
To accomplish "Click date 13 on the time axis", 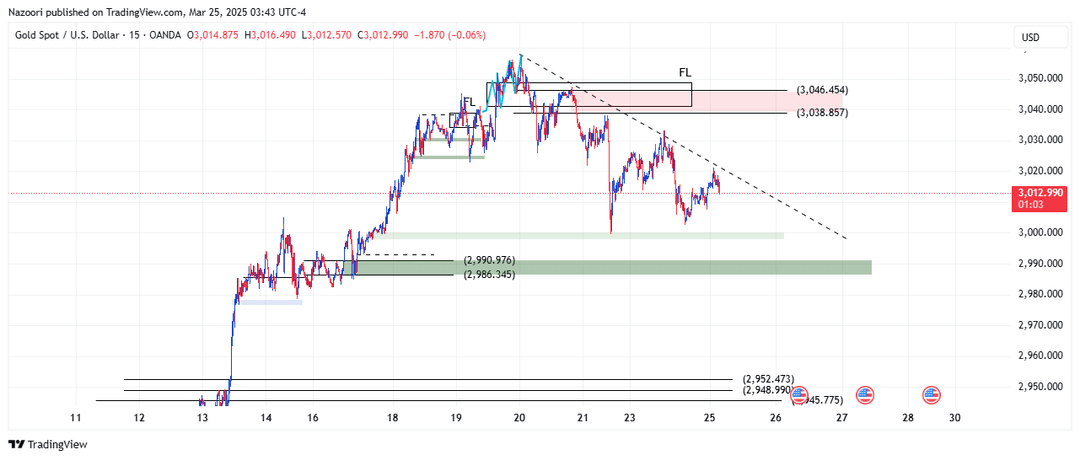I will coord(202,418).
